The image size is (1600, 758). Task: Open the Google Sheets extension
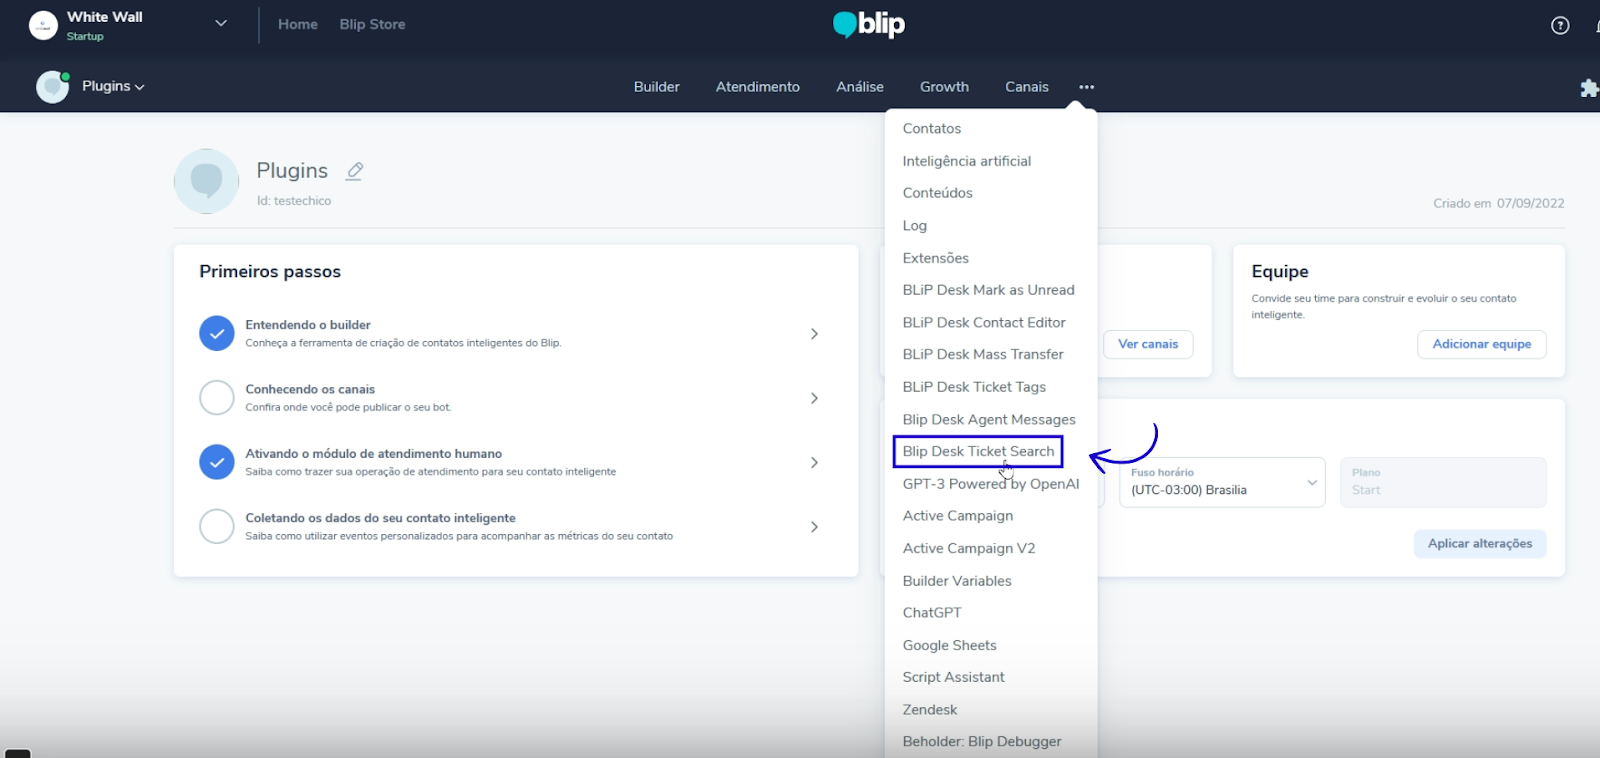click(950, 645)
